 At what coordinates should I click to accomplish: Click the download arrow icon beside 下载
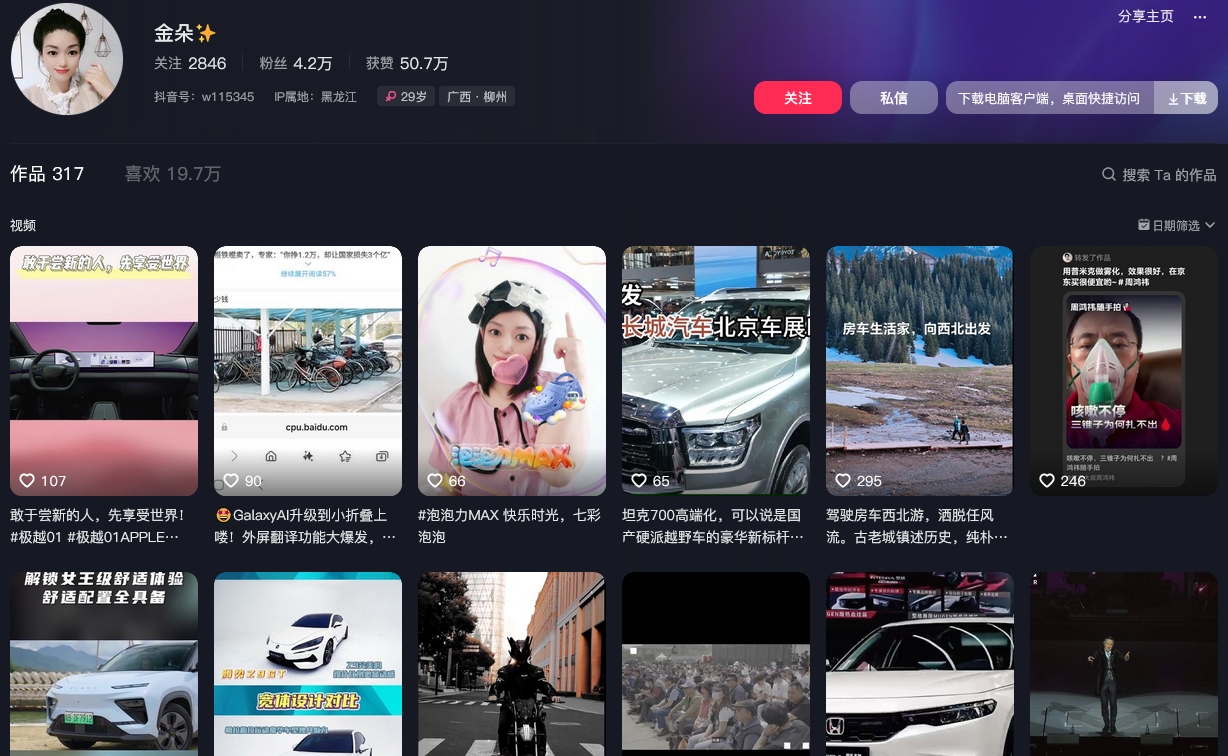pyautogui.click(x=1173, y=99)
